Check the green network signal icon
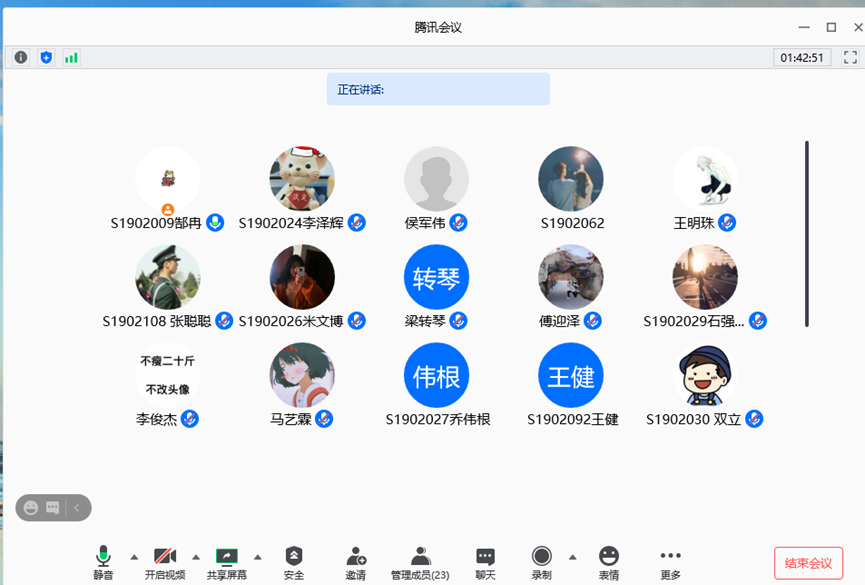The height and width of the screenshot is (585, 865). pos(71,57)
